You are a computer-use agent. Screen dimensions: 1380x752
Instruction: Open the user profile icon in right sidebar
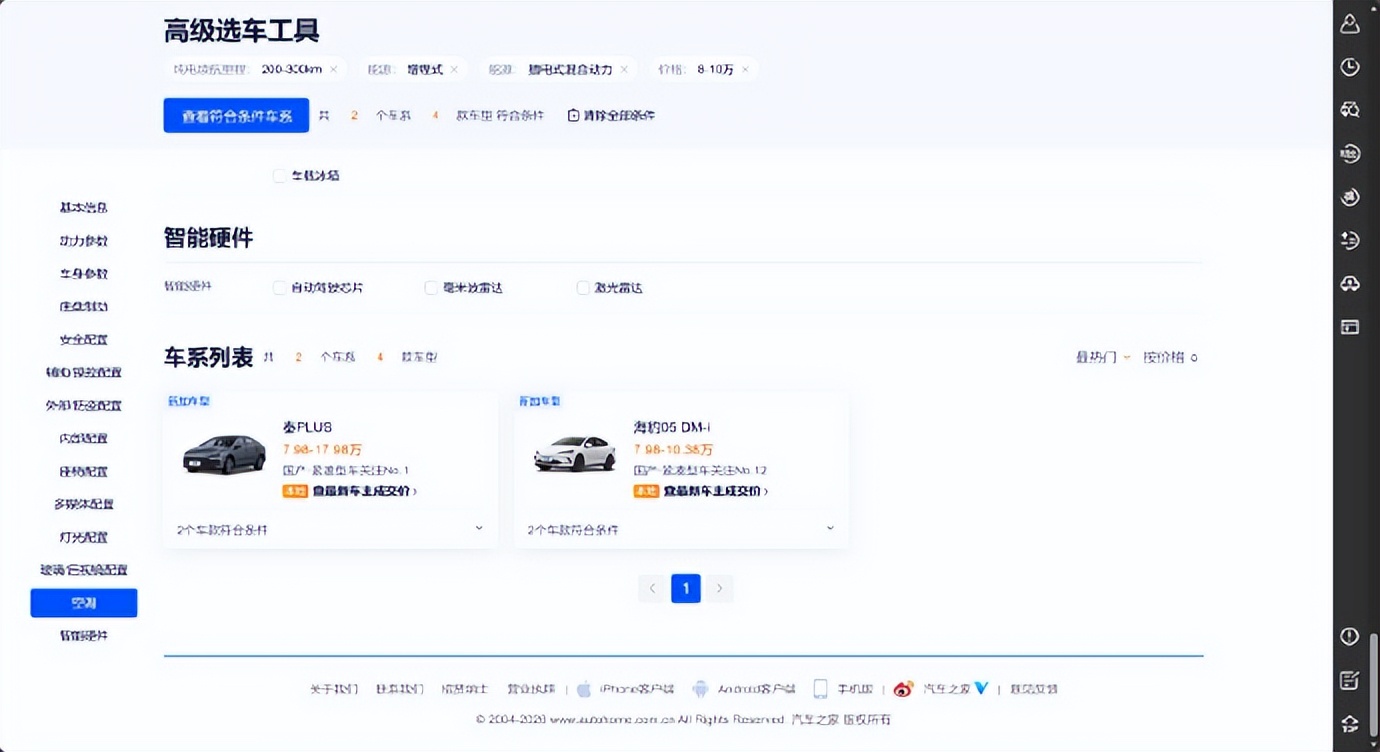click(1350, 24)
